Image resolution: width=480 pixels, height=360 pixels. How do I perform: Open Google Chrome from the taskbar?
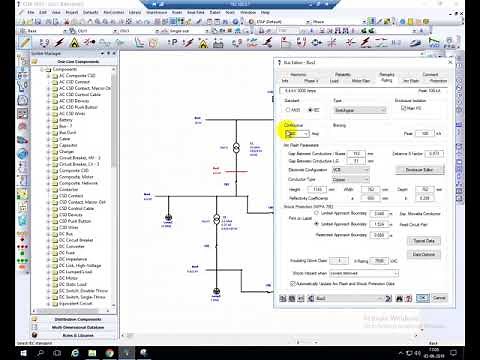click(x=110, y=353)
